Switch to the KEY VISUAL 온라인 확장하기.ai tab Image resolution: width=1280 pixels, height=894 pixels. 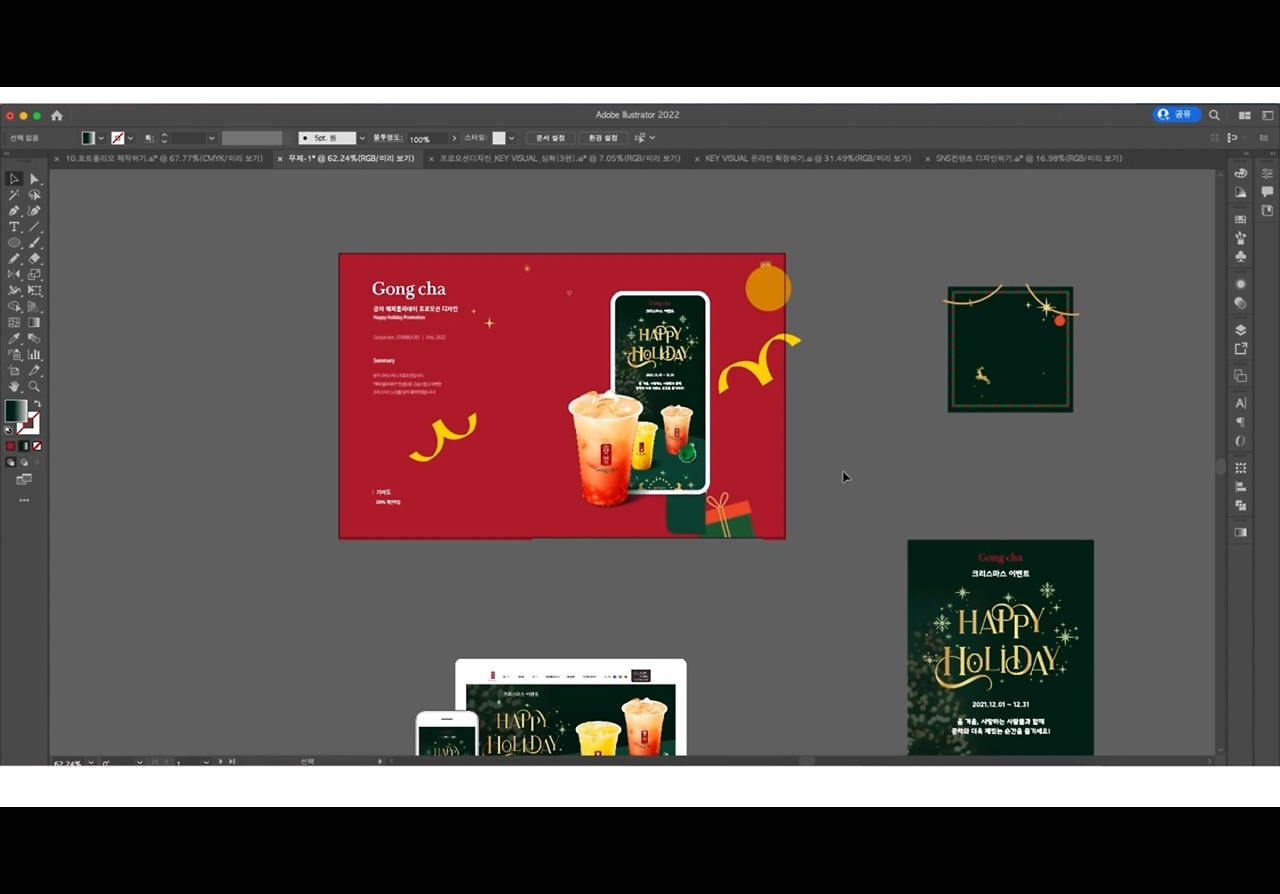click(x=808, y=158)
